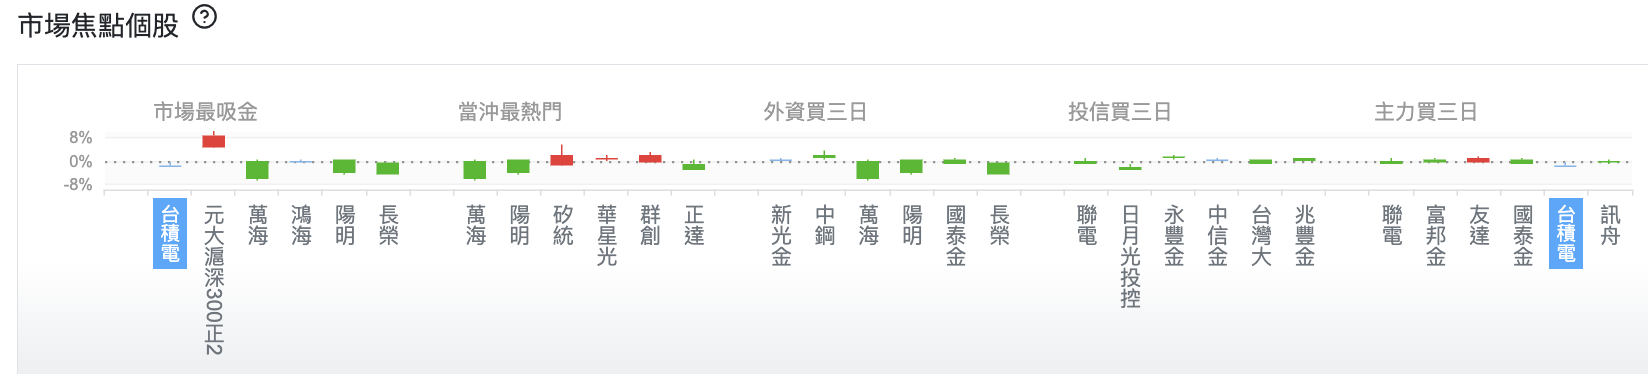Image resolution: width=1648 pixels, height=374 pixels.
Task: Open the 鴻海 stock label
Action: pos(301,225)
